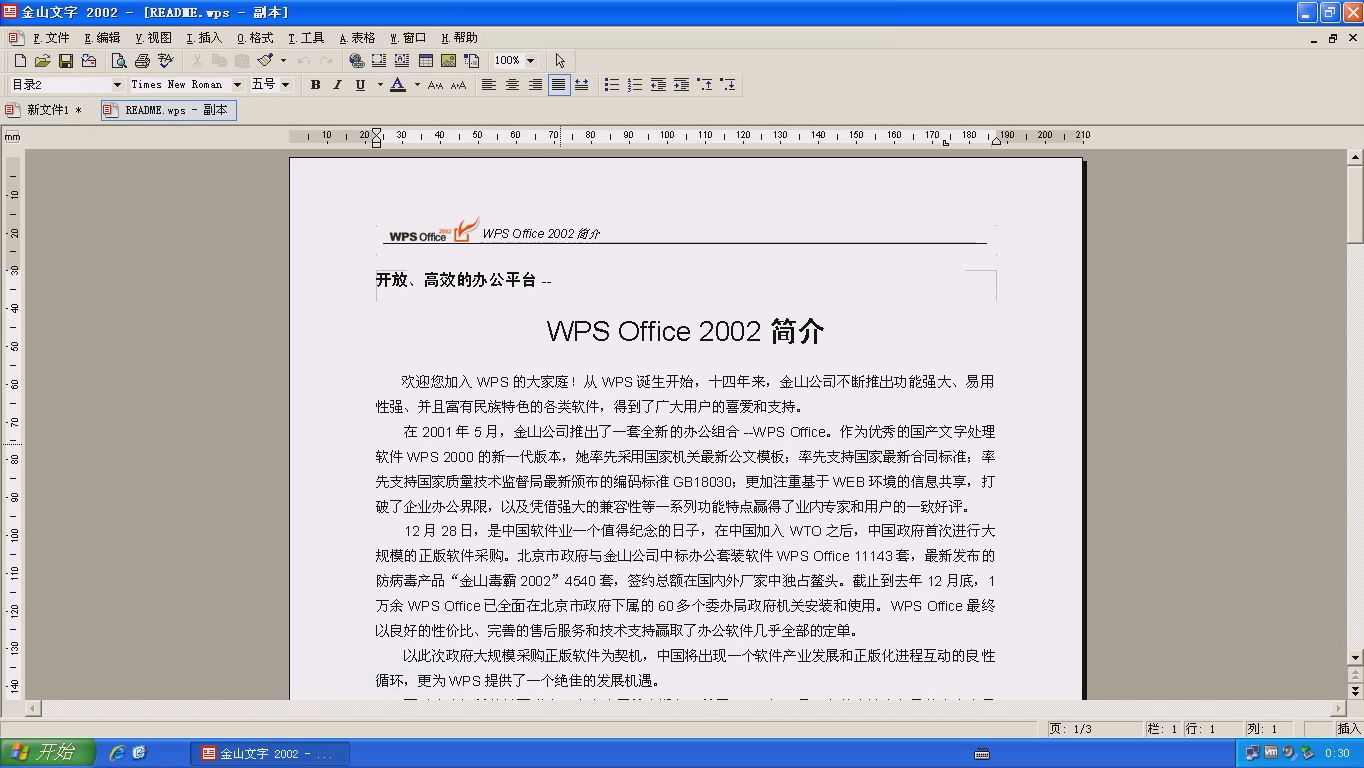Viewport: 1364px width, 768px height.
Task: Click the copy icon in toolbar
Action: click(x=219, y=61)
